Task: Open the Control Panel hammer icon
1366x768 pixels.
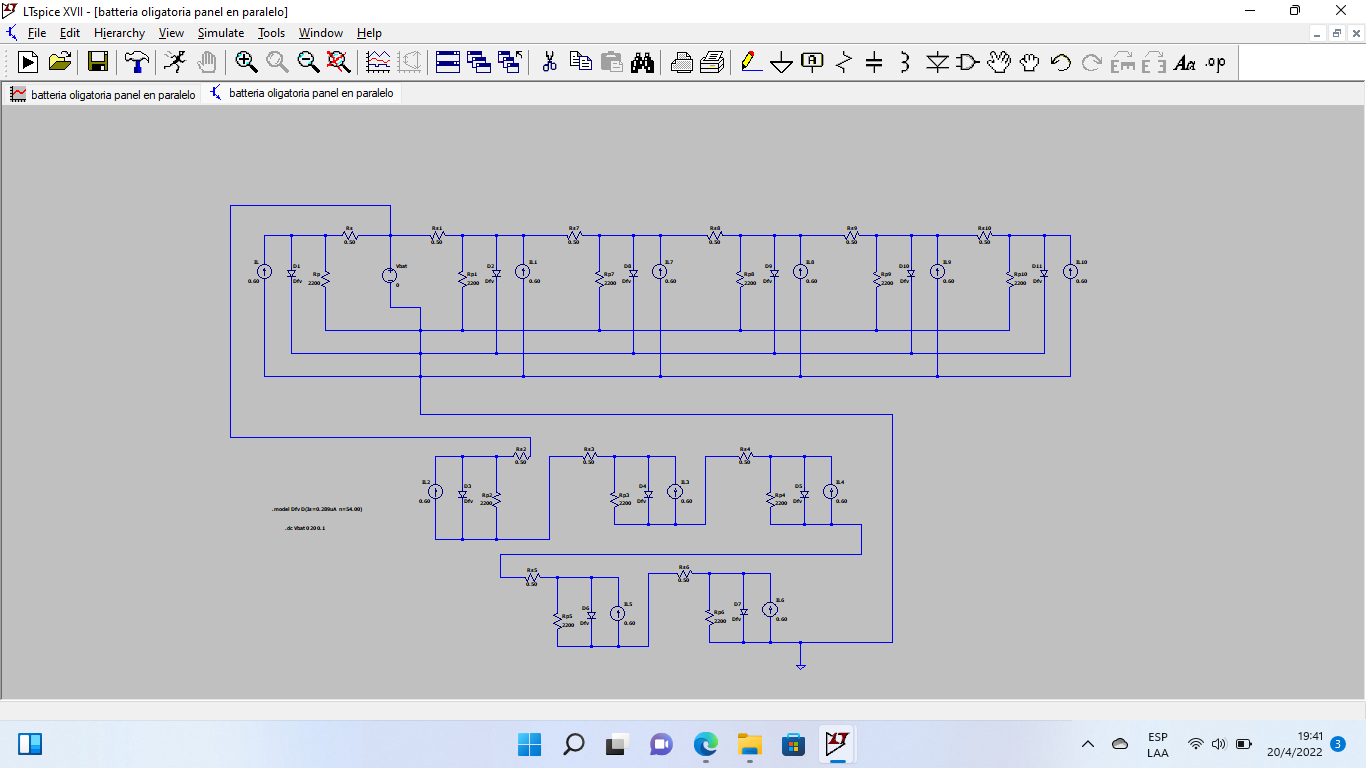Action: tap(137, 62)
